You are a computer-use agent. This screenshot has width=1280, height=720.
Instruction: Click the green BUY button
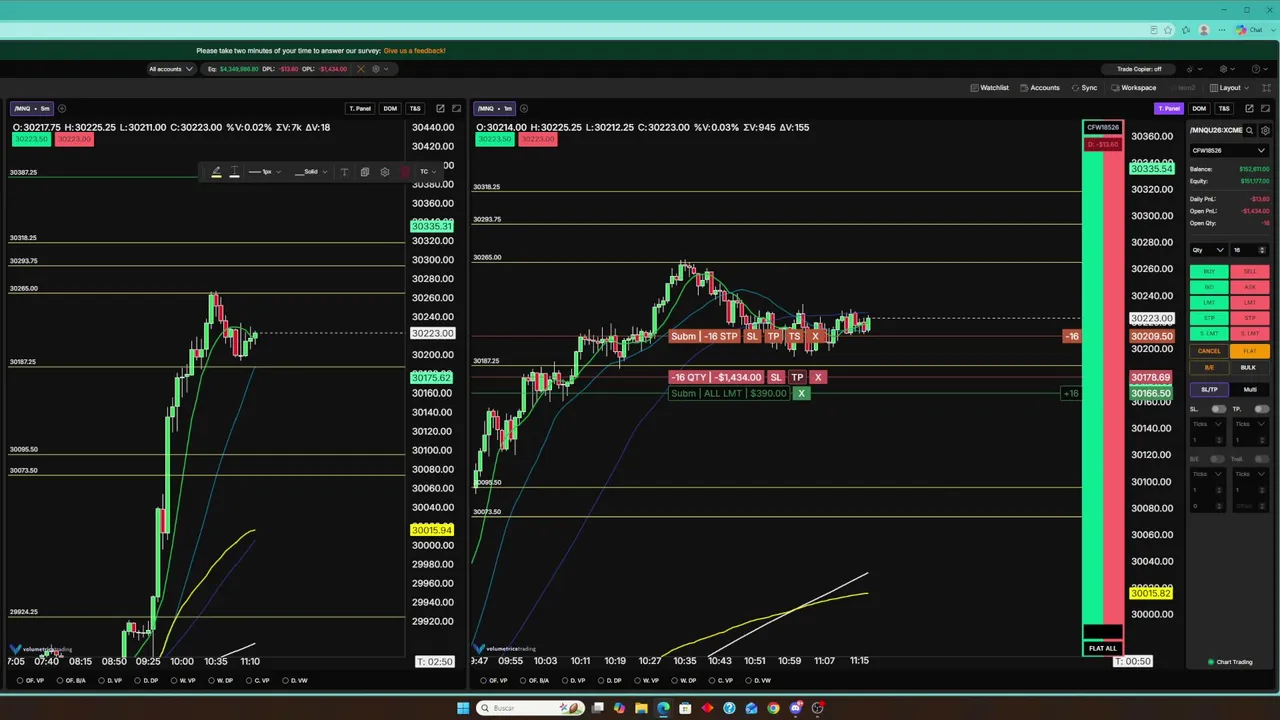click(1209, 271)
